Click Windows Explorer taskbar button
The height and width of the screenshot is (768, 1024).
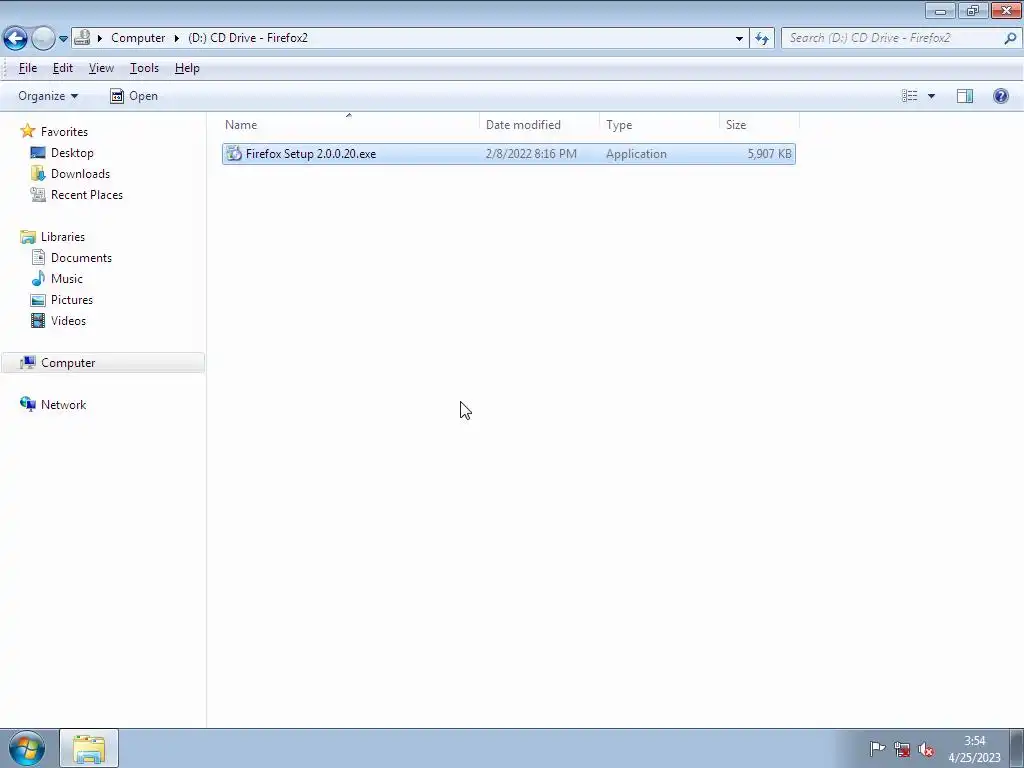tap(89, 748)
